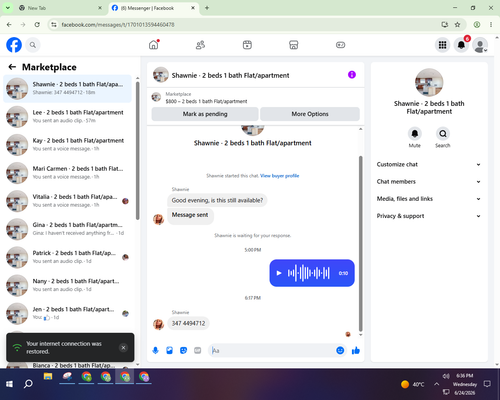Open Kay's 2 beds 1 bath conversation

[x=67, y=145]
